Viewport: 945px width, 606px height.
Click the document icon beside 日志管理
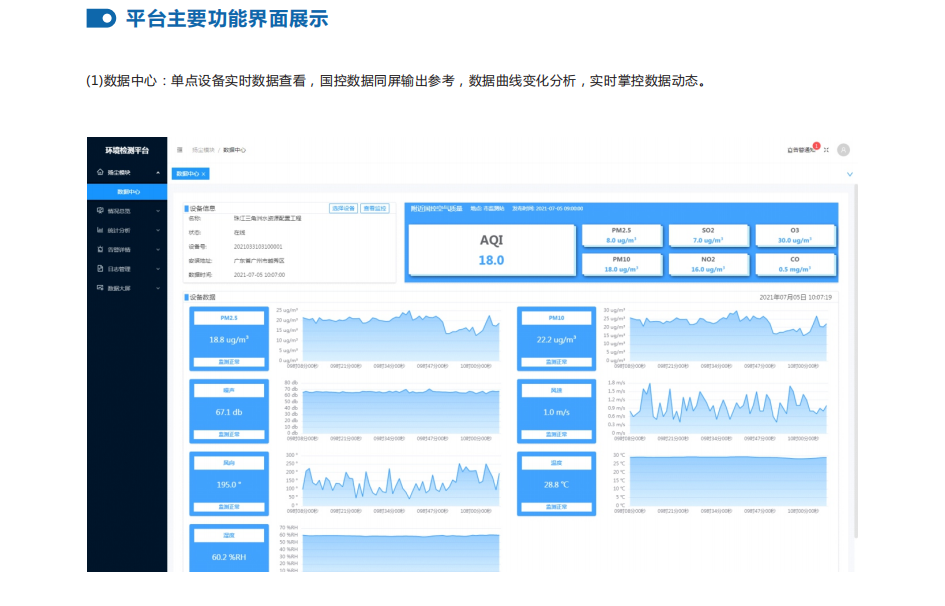click(100, 269)
